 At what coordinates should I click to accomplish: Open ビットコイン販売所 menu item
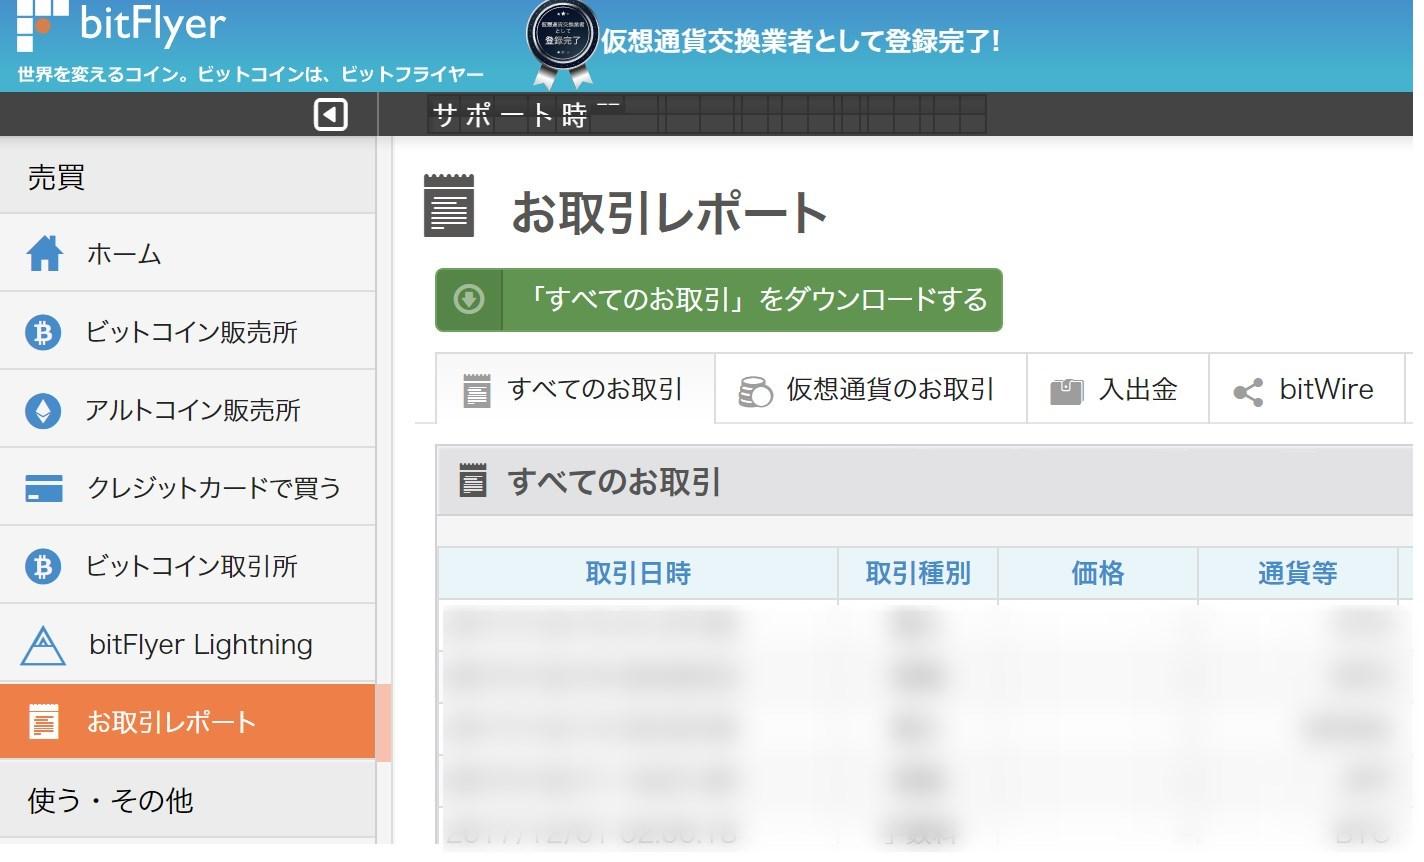(188, 332)
